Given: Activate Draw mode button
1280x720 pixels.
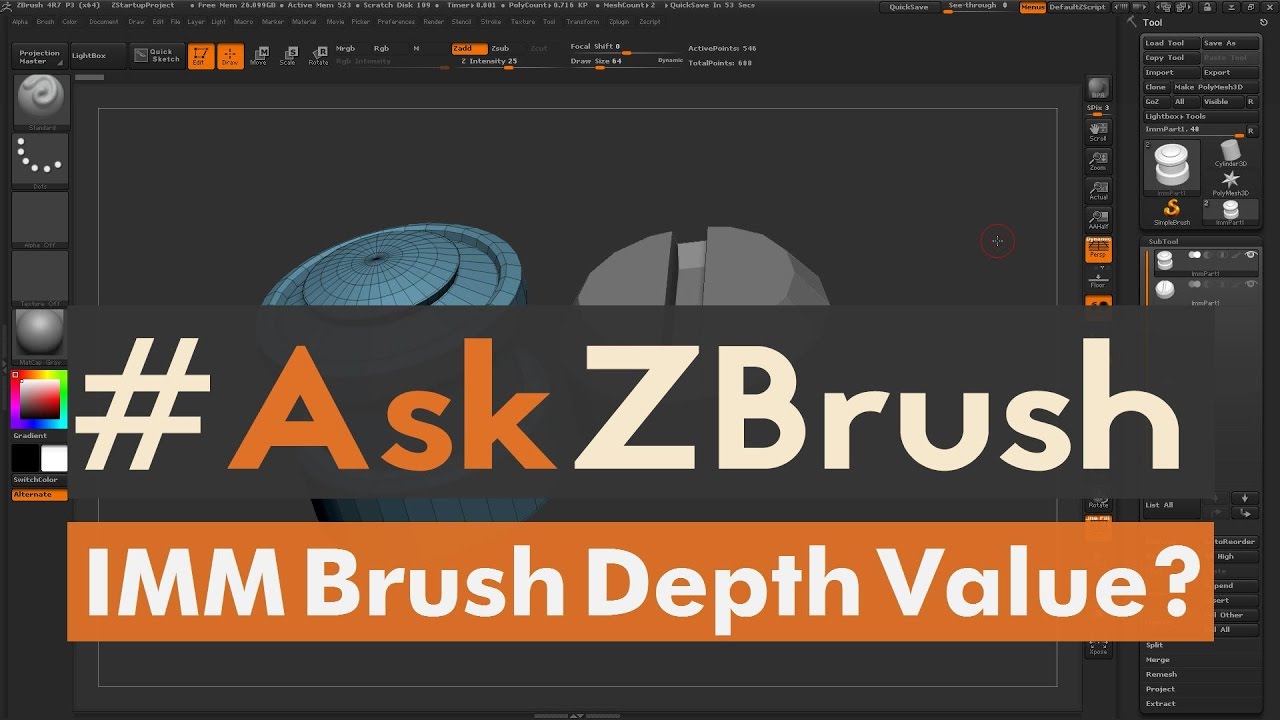Looking at the screenshot, I should pos(230,56).
